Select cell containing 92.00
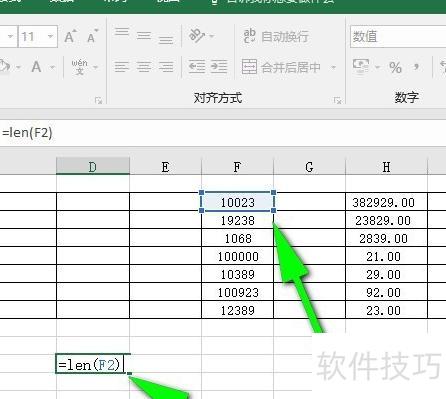The height and width of the screenshot is (399, 446). coord(386,292)
